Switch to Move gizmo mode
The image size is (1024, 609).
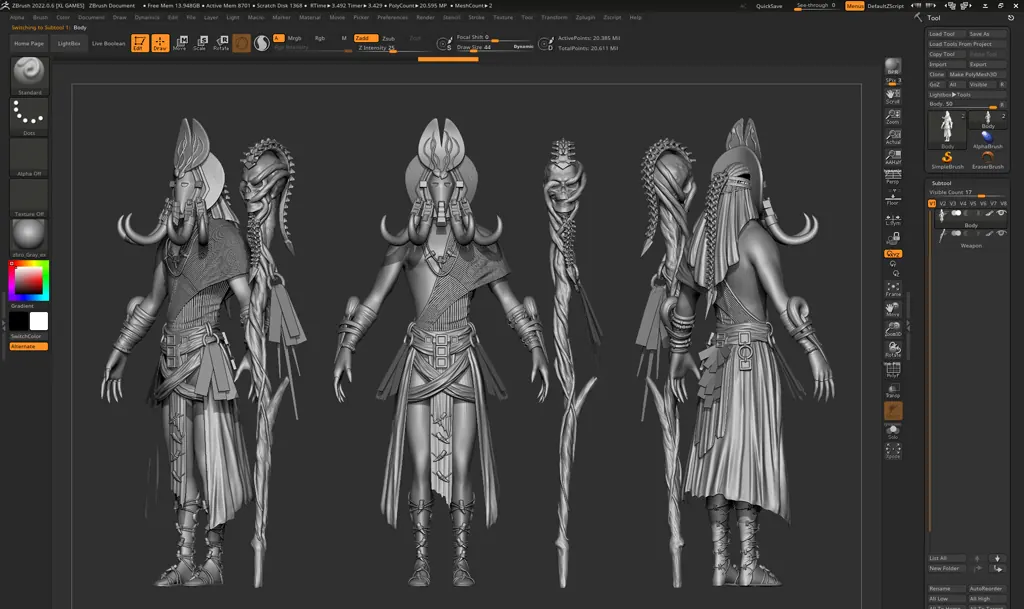(180, 43)
